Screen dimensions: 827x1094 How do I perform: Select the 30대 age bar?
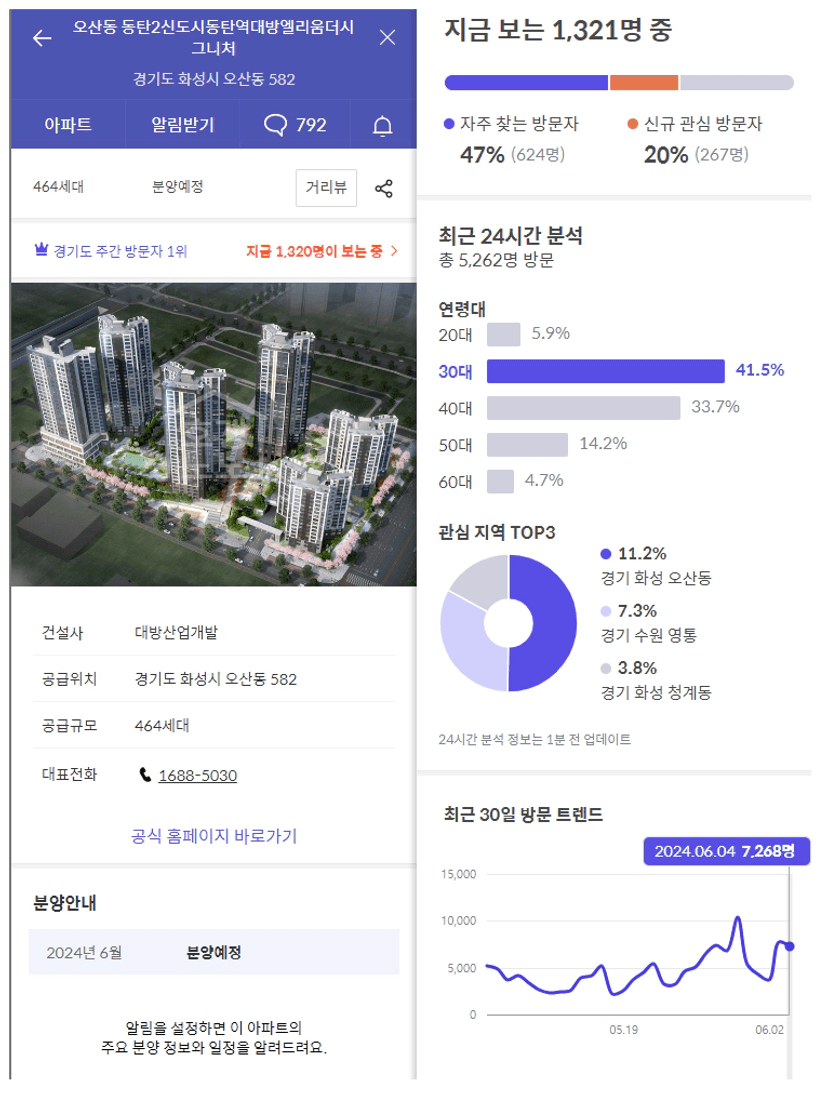(606, 371)
